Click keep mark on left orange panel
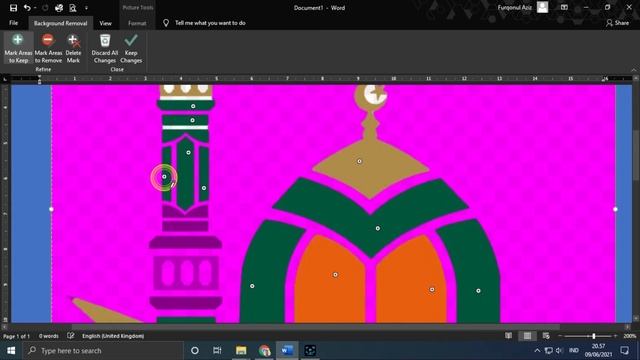Screen dimensions: 640x360 [335, 275]
